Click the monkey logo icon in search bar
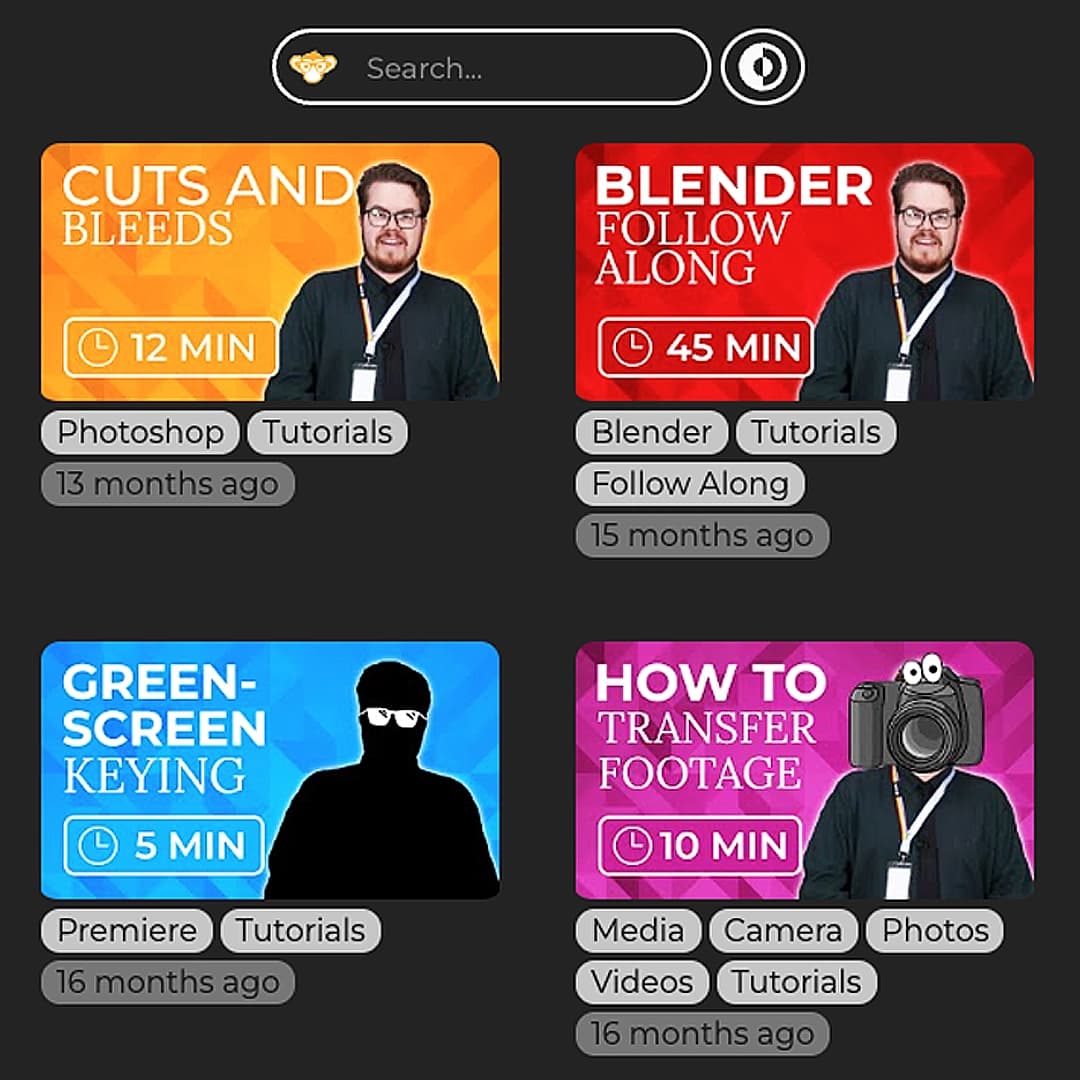Viewport: 1080px width, 1080px height. (x=313, y=67)
